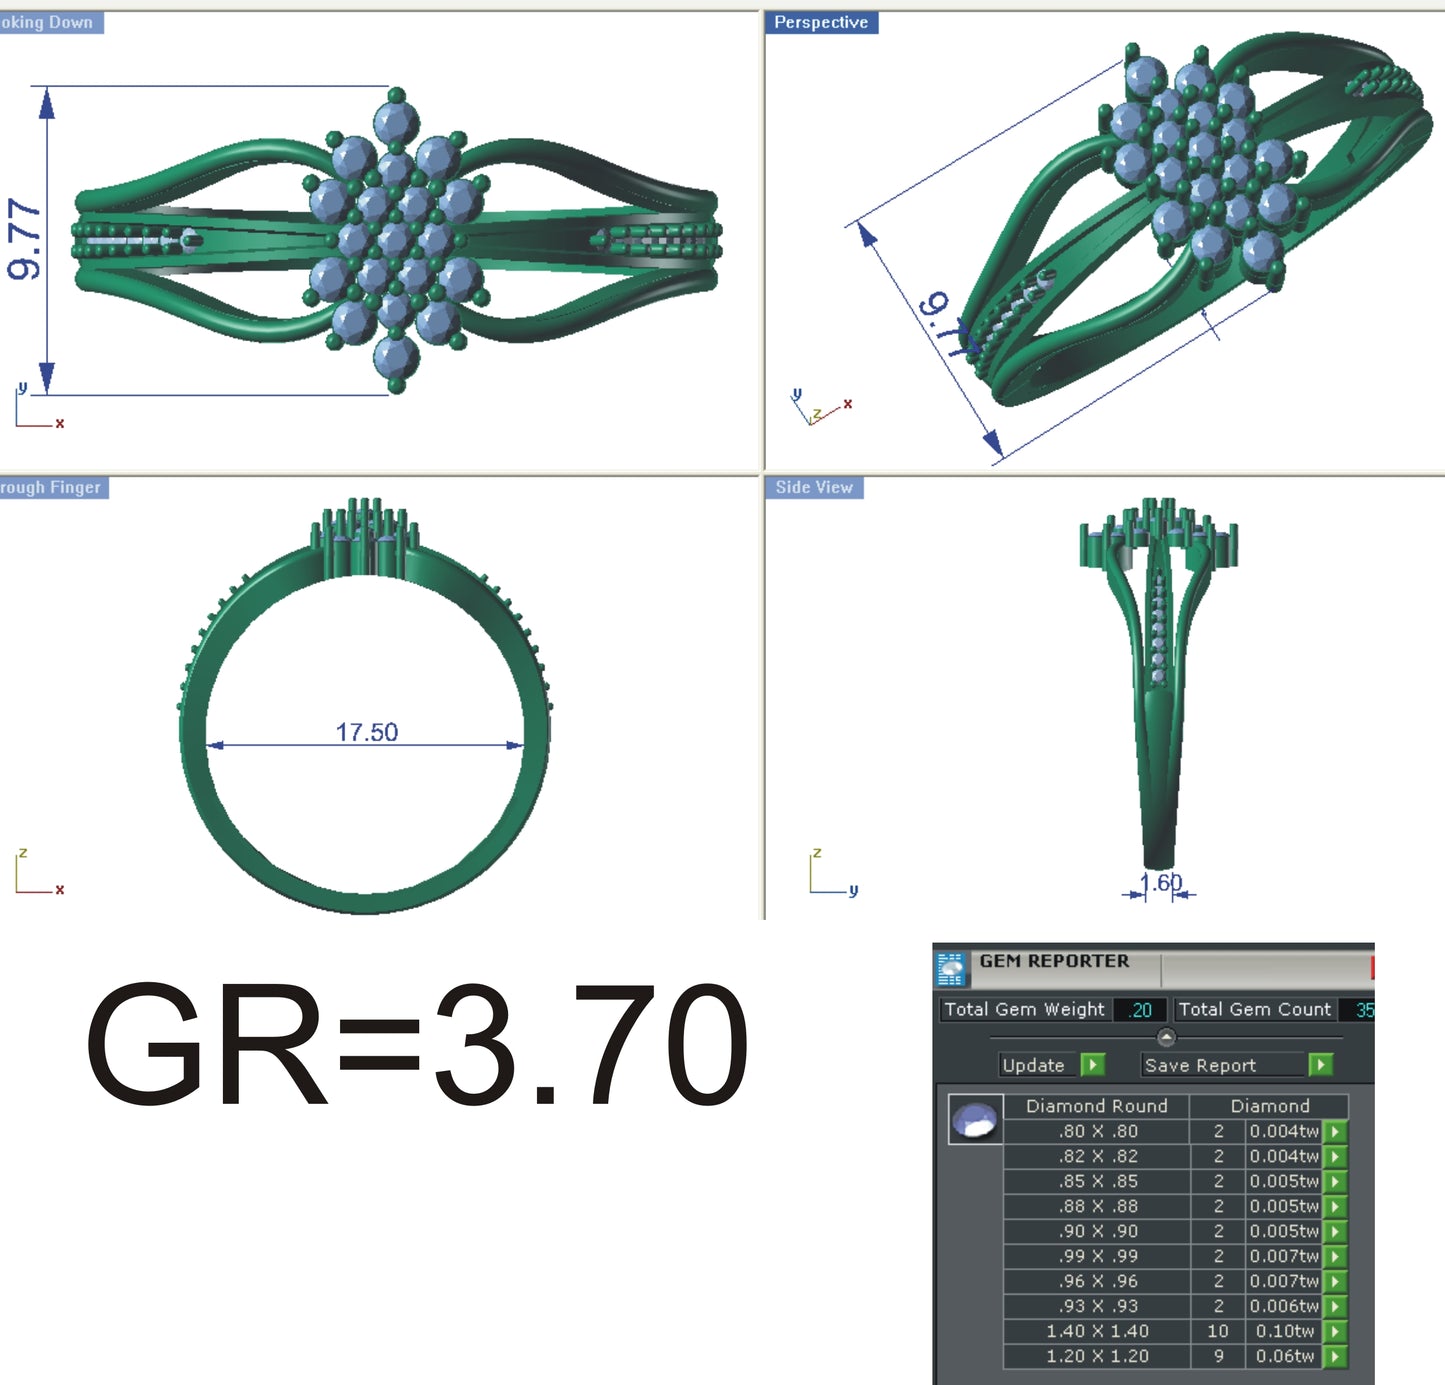Click the round diamond gem thumbnail
Screen dimensions: 1445x1385
click(975, 1120)
